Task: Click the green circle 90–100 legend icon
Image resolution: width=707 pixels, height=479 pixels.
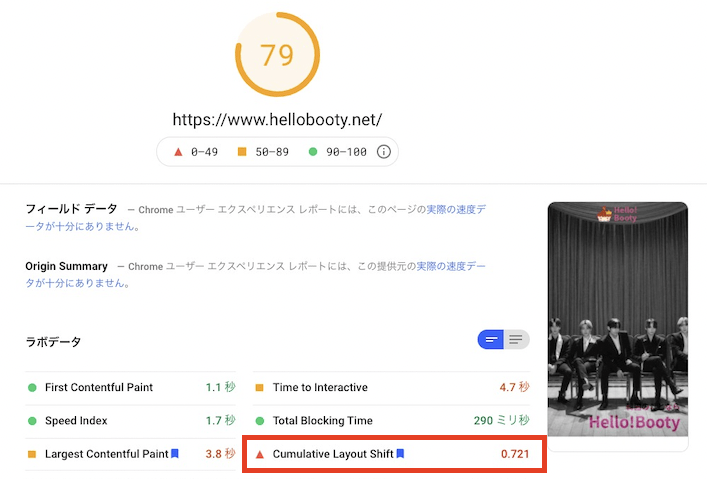Action: pyautogui.click(x=313, y=152)
